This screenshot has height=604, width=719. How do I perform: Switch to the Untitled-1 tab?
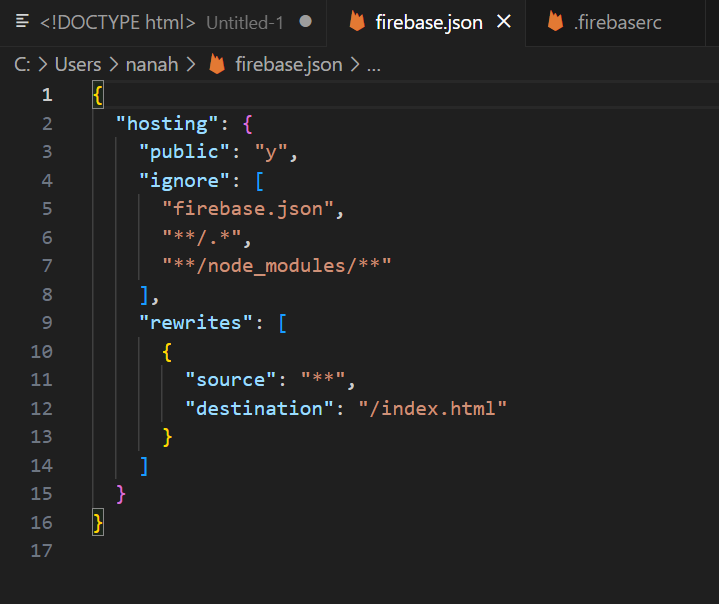(163, 22)
